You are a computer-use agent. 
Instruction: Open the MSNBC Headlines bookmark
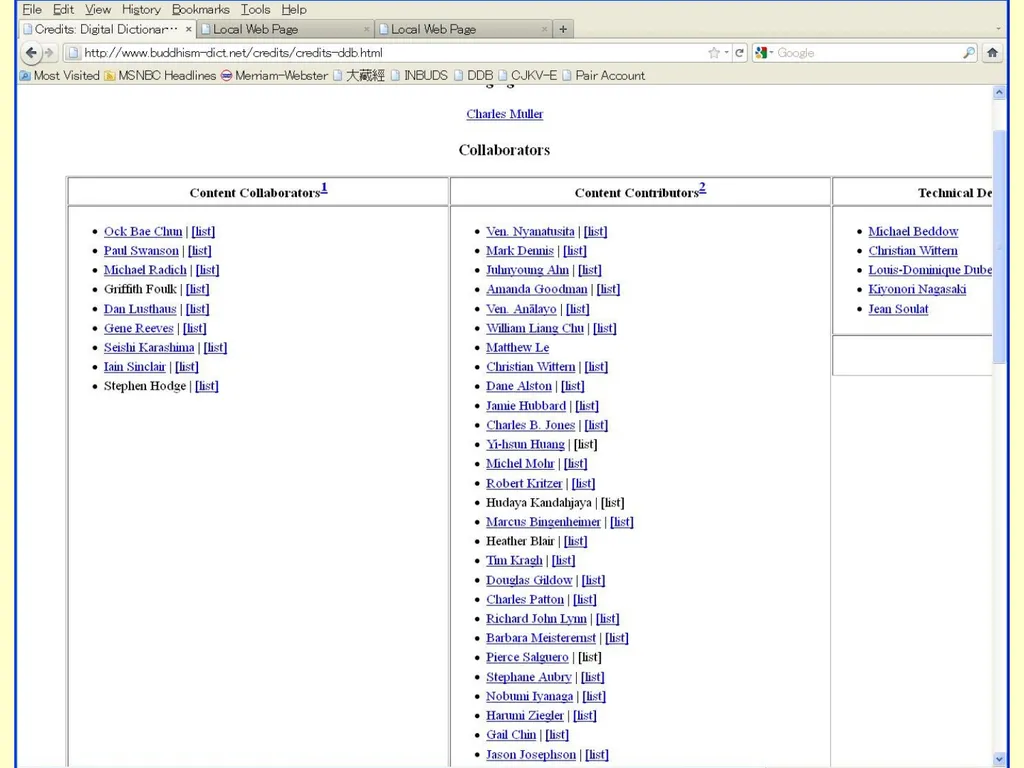(x=160, y=75)
